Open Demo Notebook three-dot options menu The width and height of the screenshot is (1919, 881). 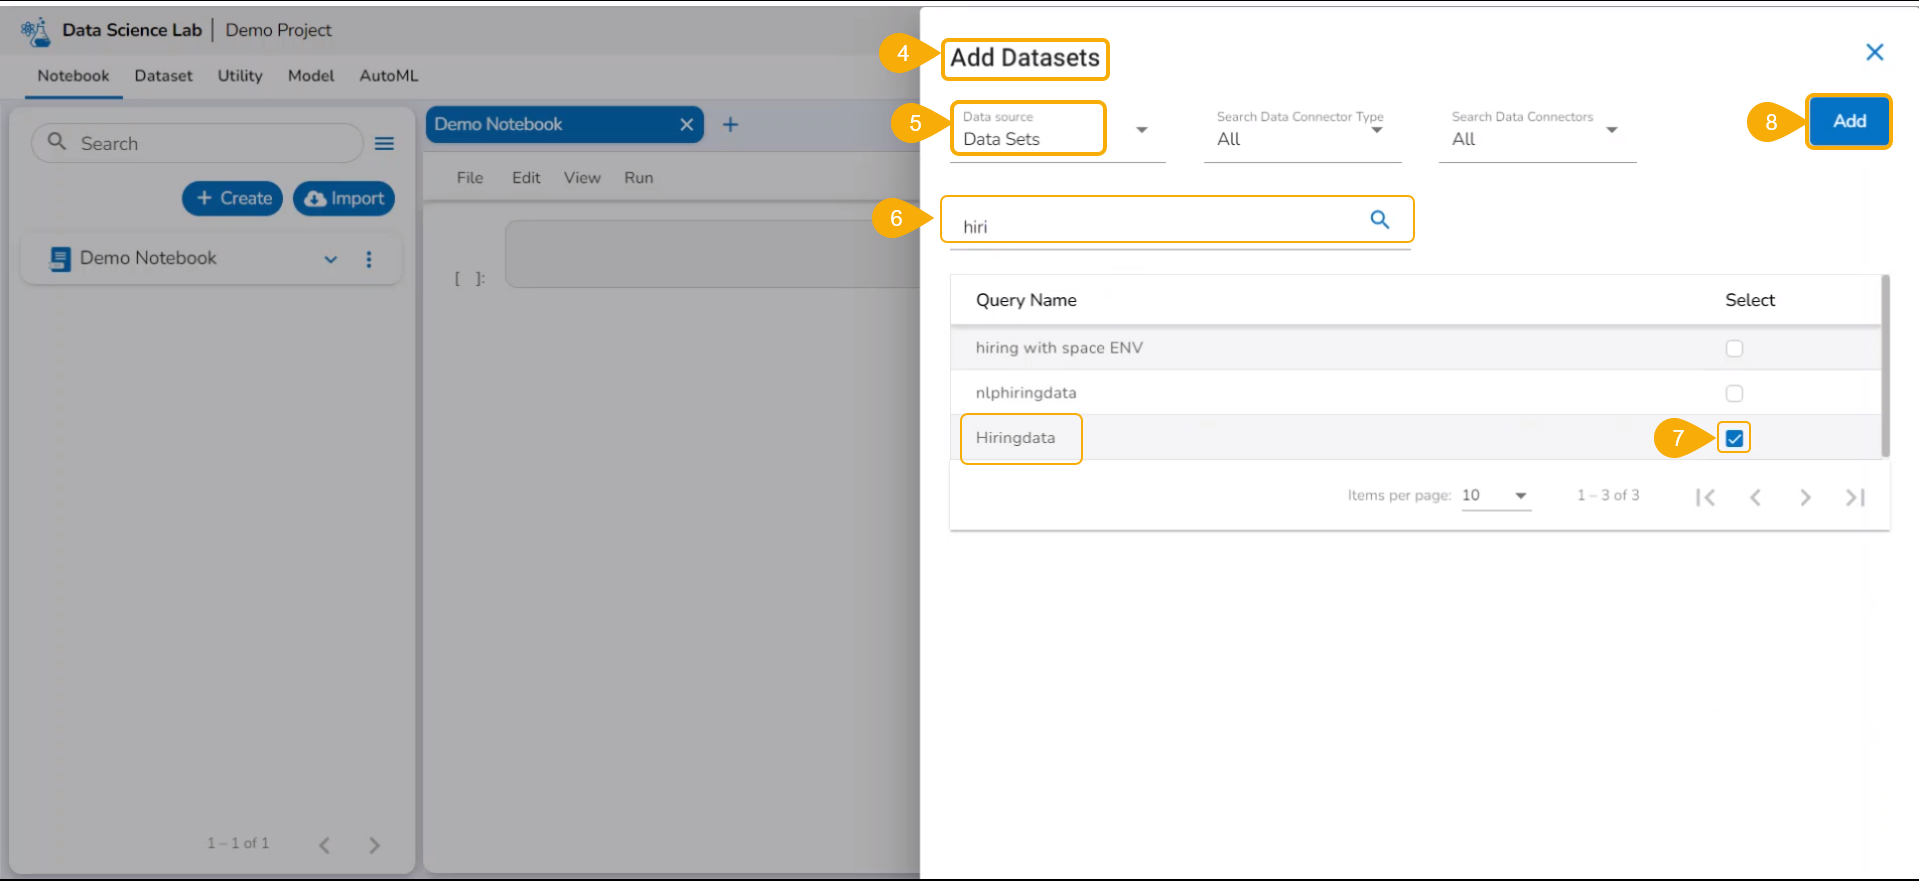click(x=369, y=259)
